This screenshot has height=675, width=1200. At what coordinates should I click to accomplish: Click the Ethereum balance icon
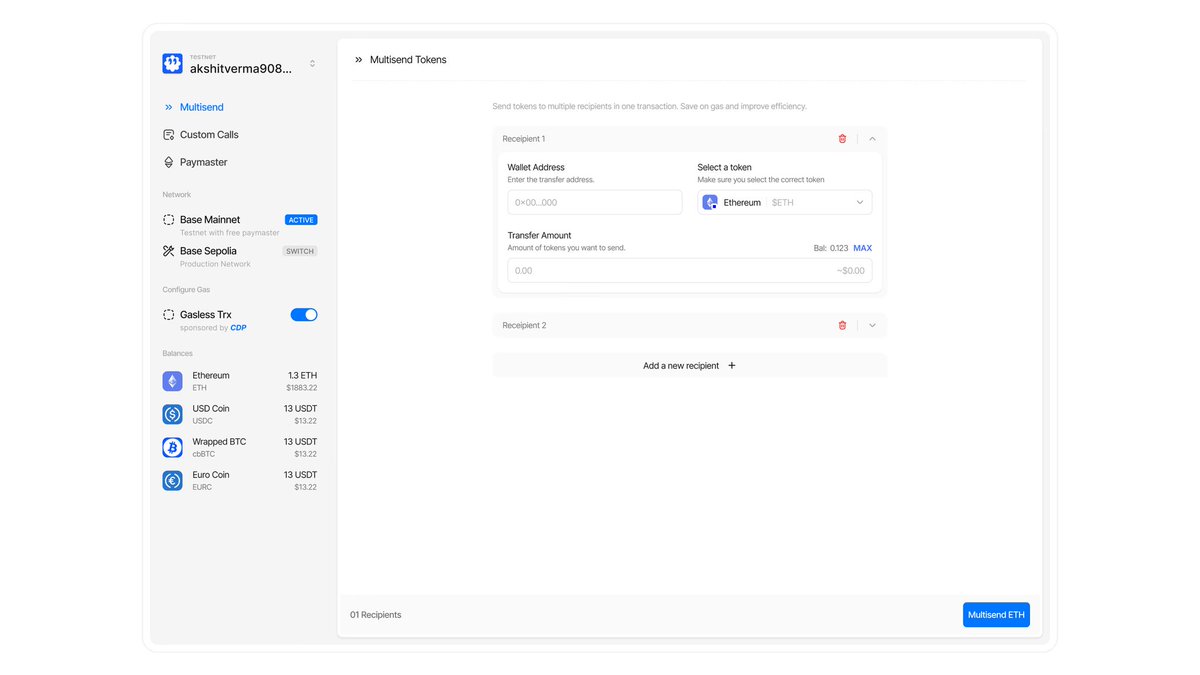tap(173, 381)
